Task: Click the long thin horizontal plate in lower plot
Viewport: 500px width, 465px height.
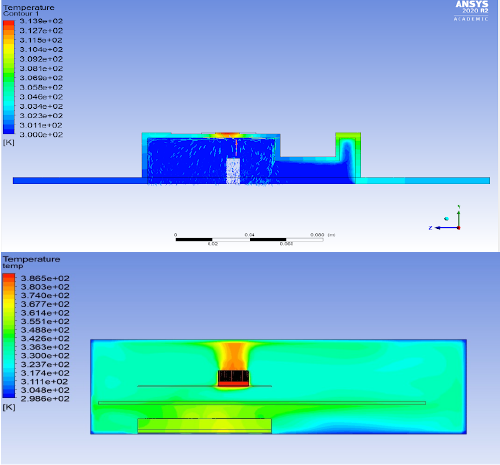Action: point(262,403)
